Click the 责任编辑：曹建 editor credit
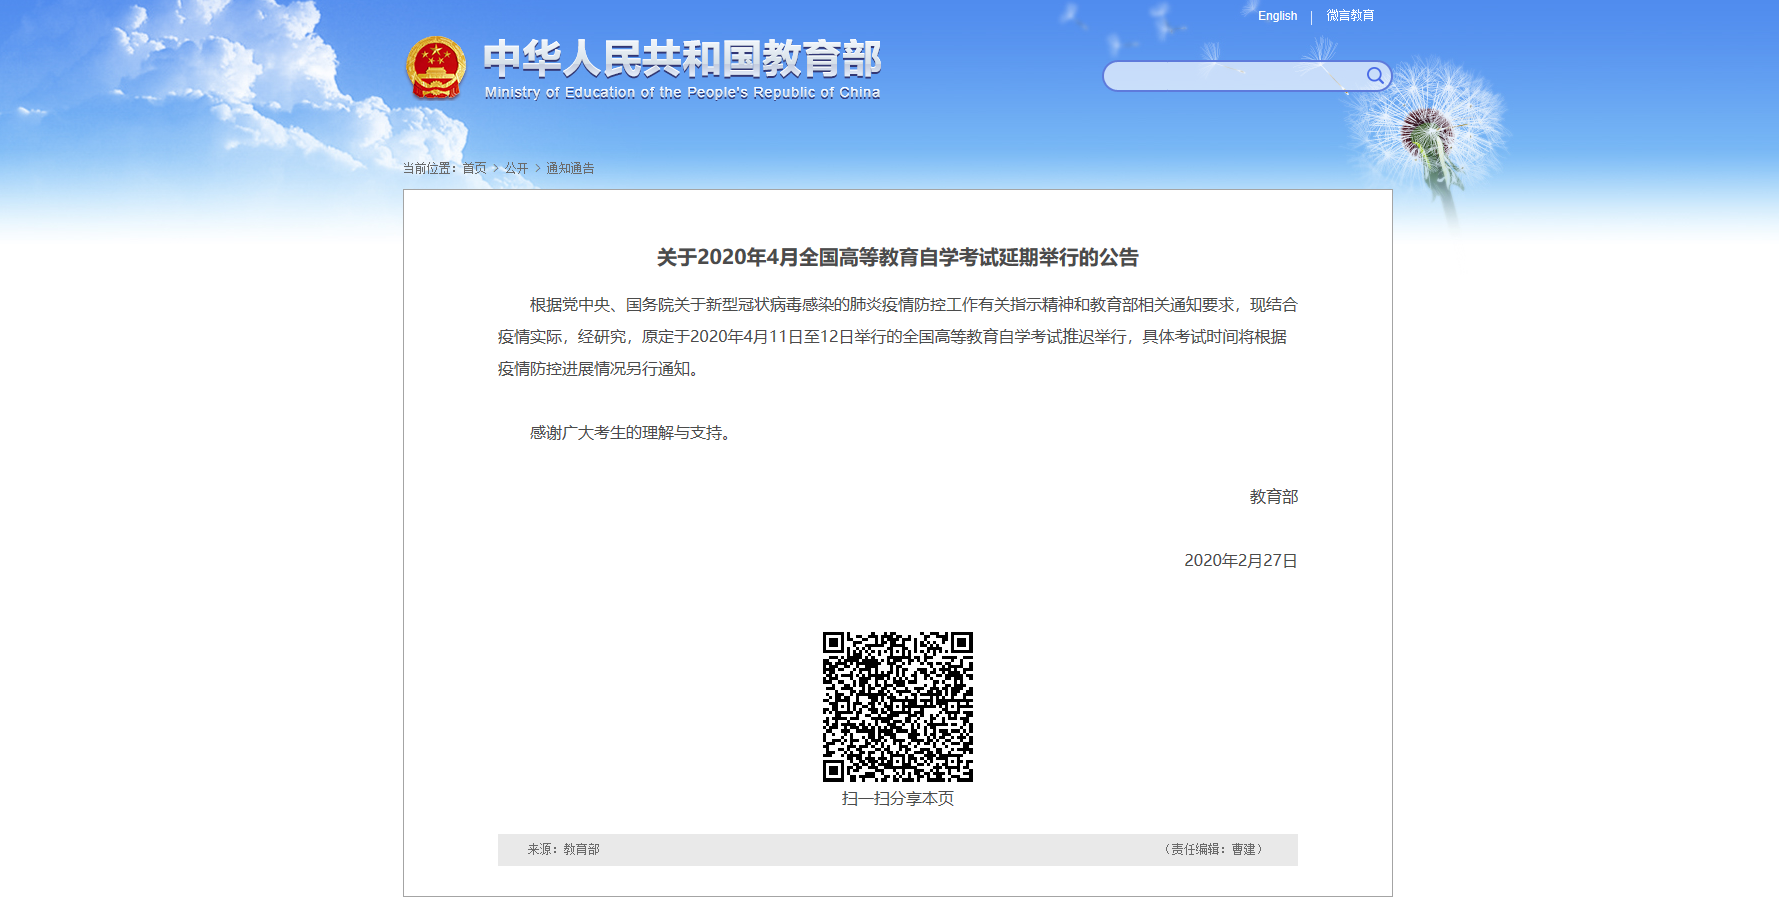The height and width of the screenshot is (907, 1779). [x=1213, y=849]
